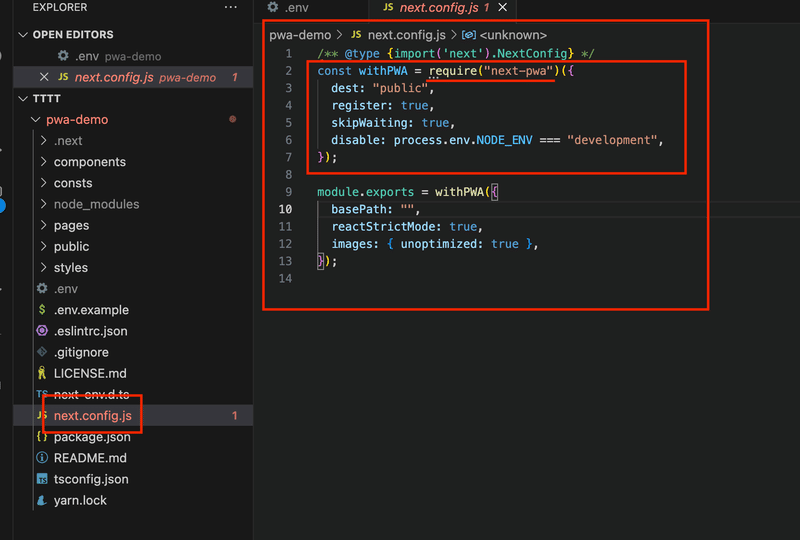Click JS icon on next.config.js tab

[x=388, y=7]
